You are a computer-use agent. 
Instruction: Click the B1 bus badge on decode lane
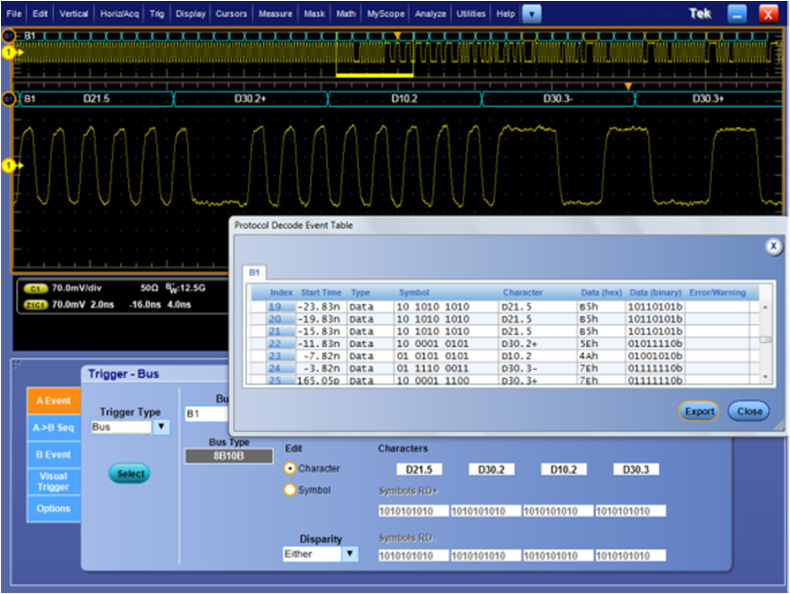click(10, 99)
